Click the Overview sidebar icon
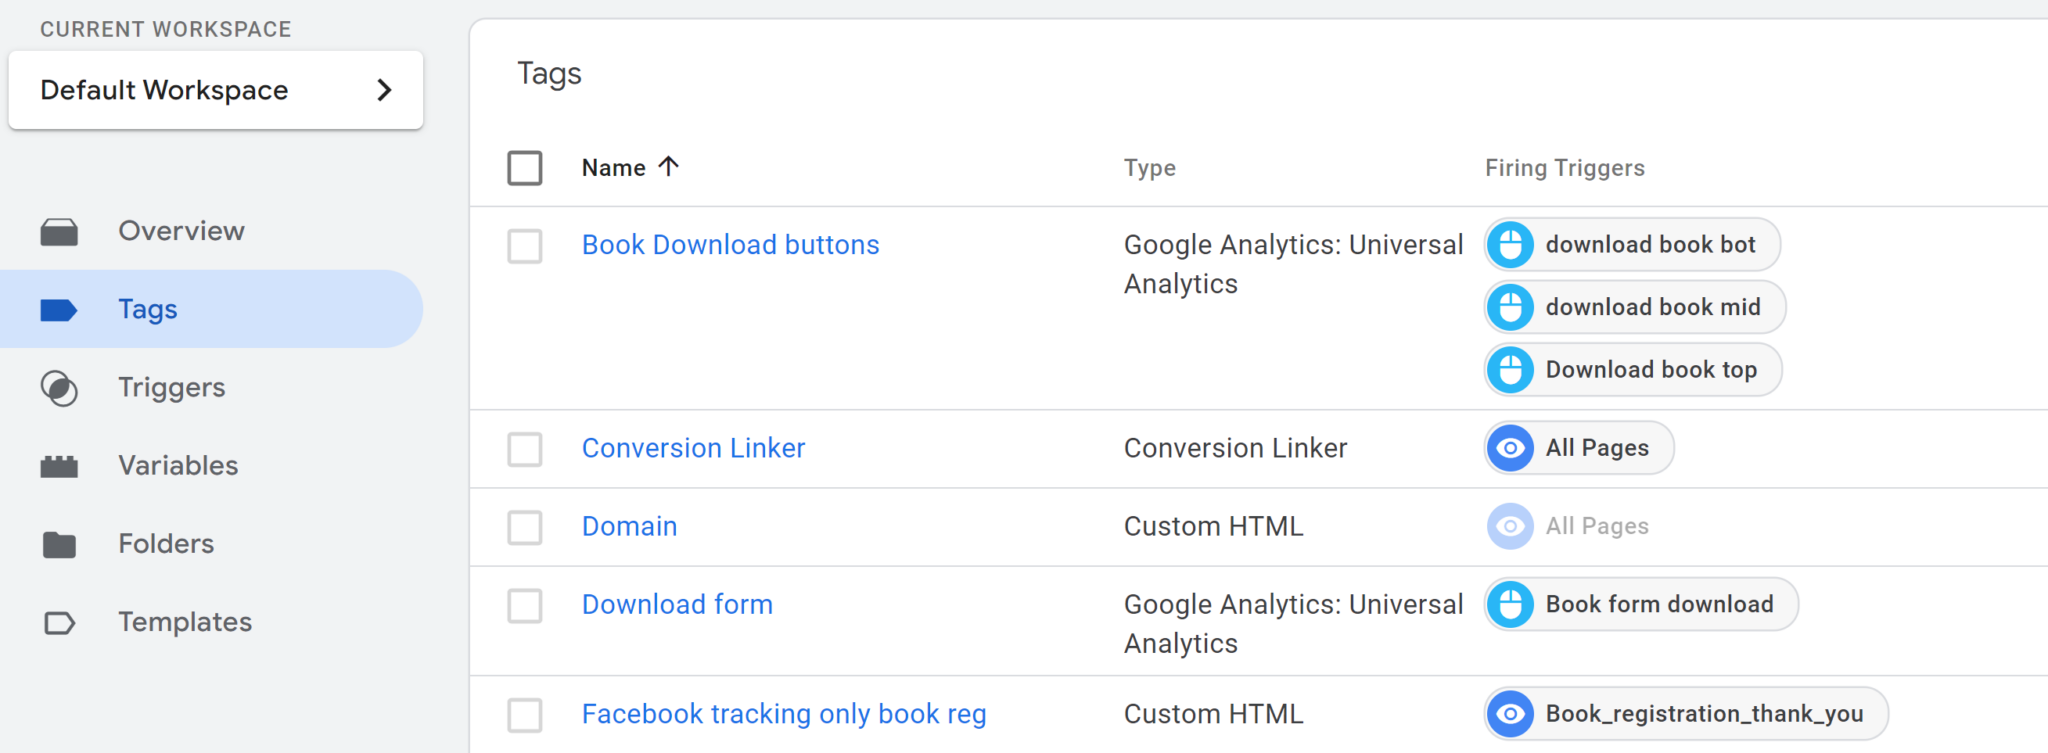 59,232
